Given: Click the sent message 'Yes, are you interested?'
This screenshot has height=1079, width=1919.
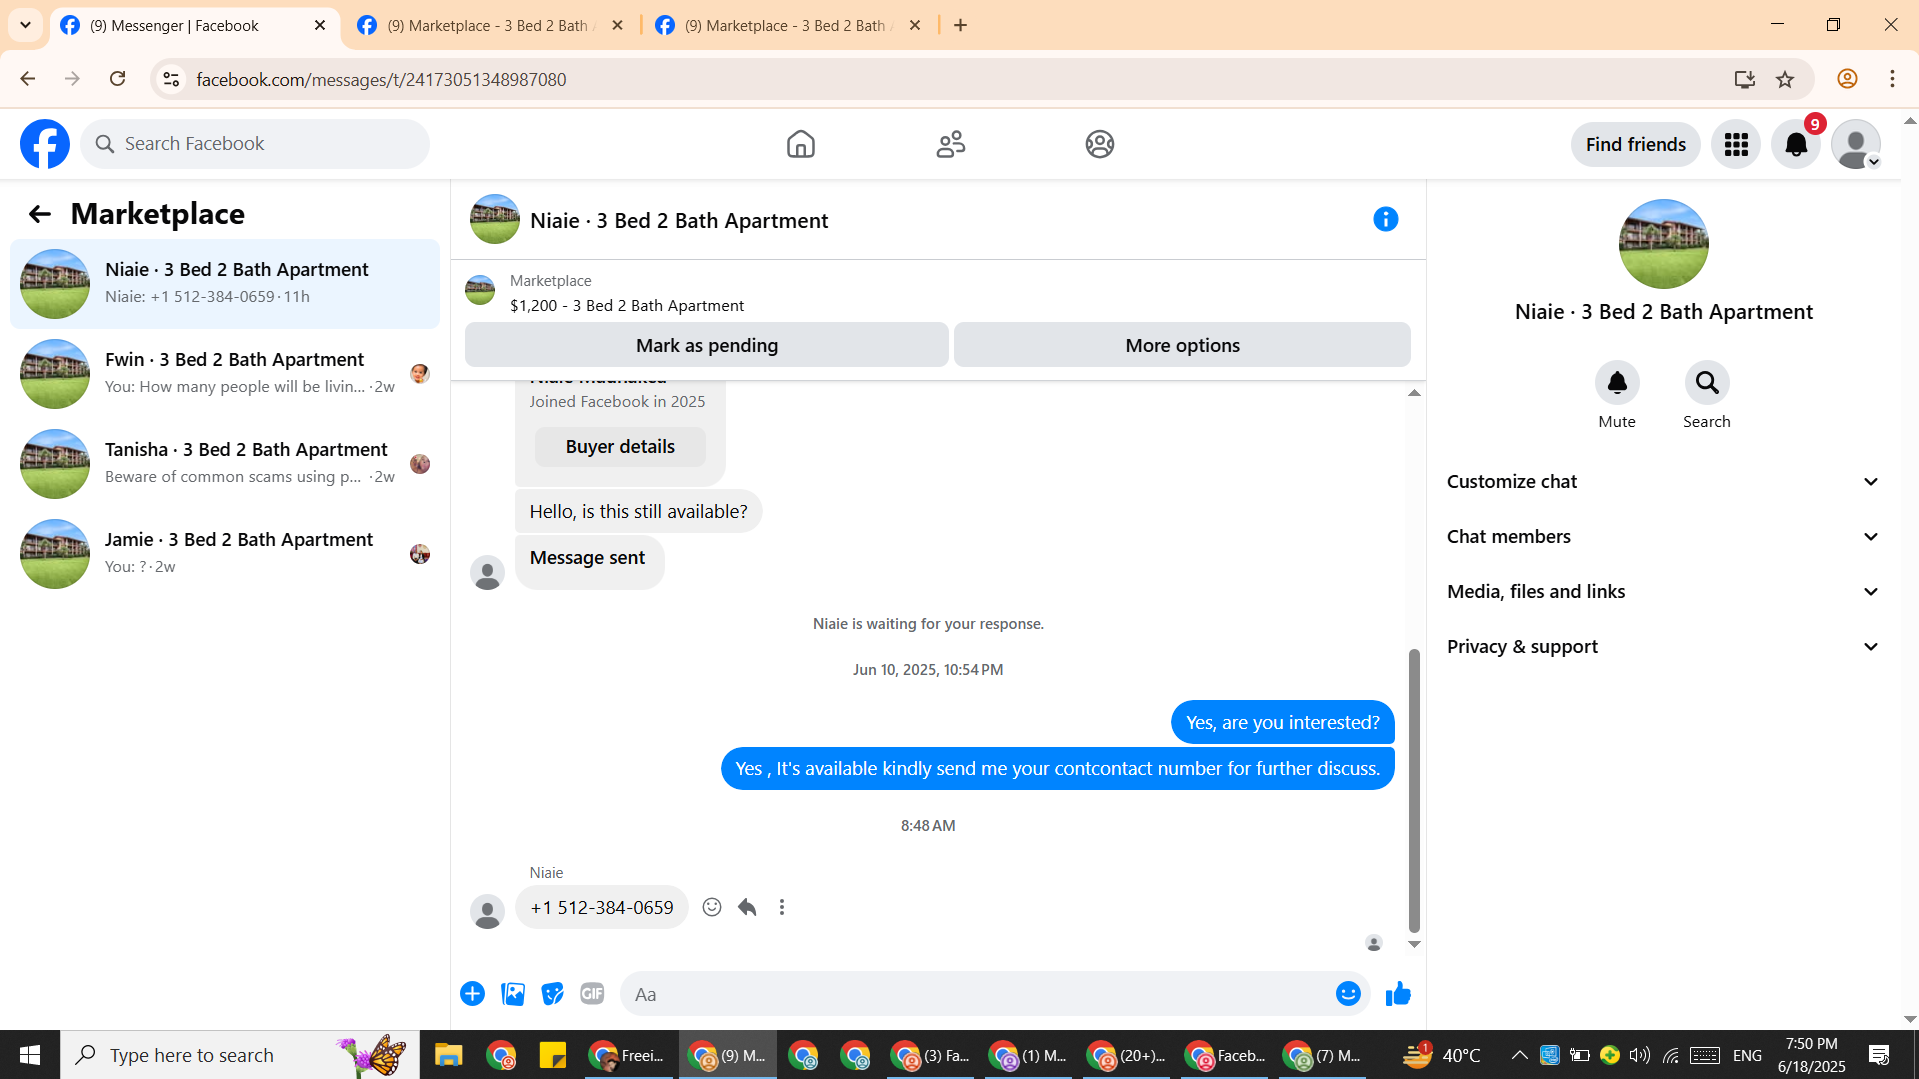Looking at the screenshot, I should tap(1282, 722).
